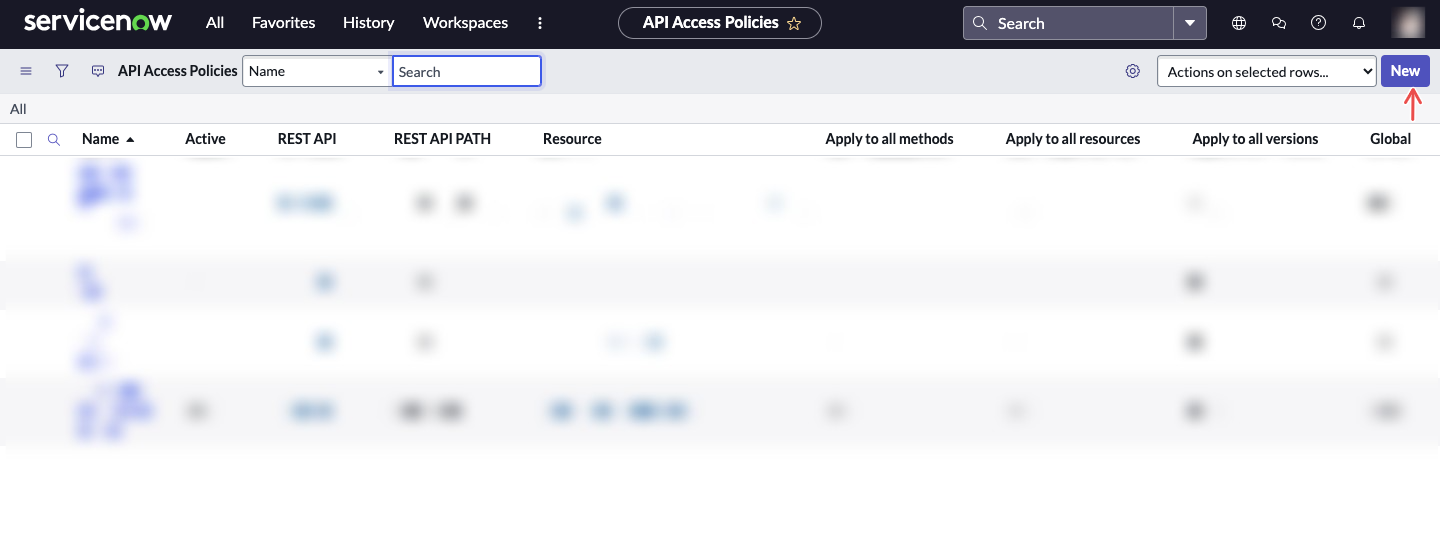Open the globe scope selector icon
This screenshot has width=1440, height=555.
point(1239,23)
